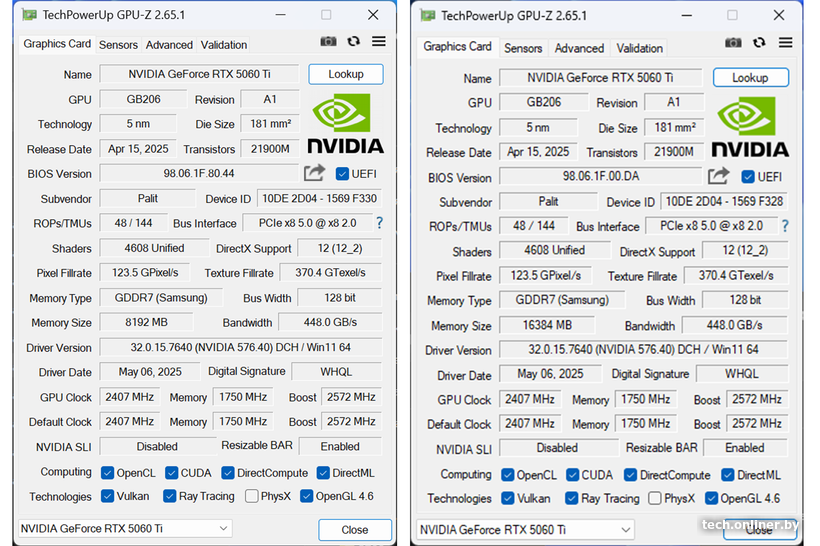820x546 pixels.
Task: Click GPU-Z app icon in right title bar
Action: click(x=428, y=16)
